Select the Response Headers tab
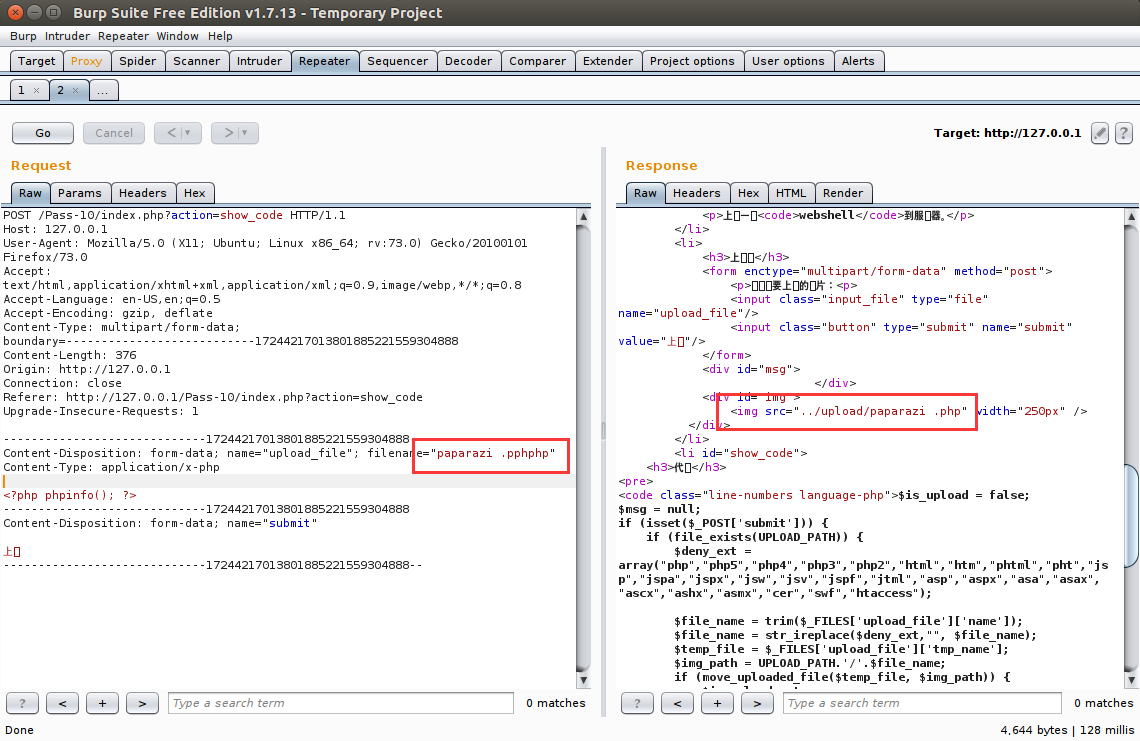Image resolution: width=1140 pixels, height=741 pixels. pos(697,193)
